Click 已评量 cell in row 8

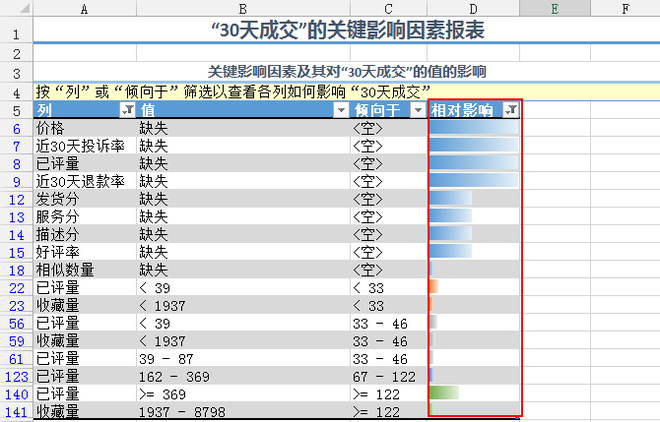[x=85, y=163]
